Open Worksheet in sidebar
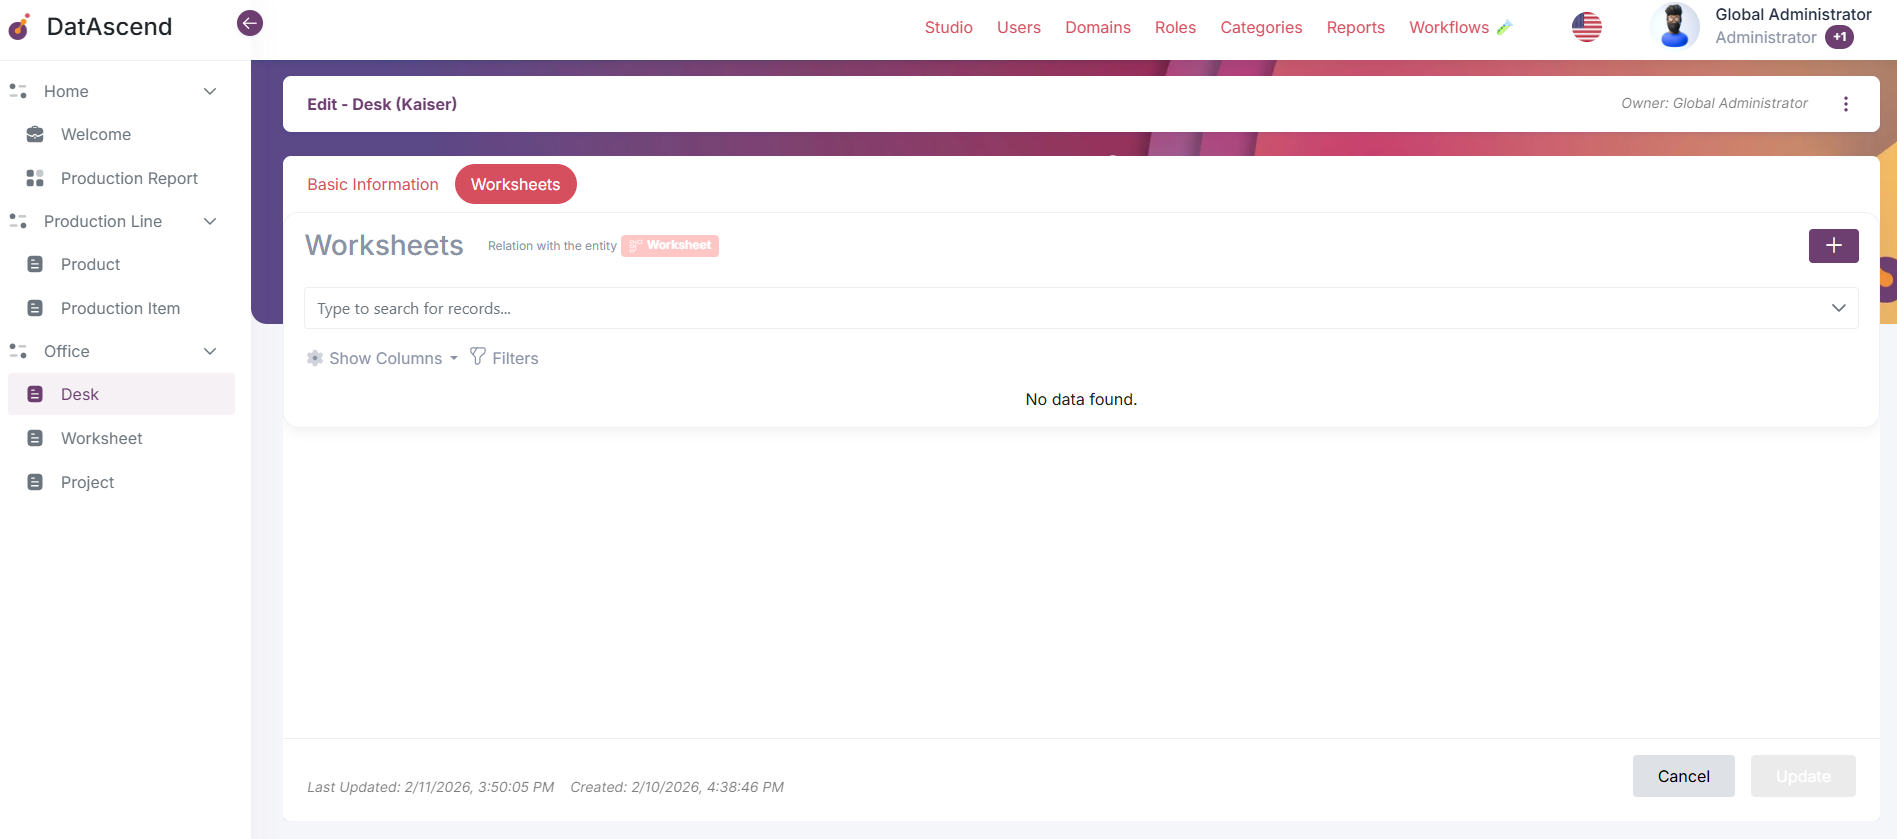1897x839 pixels. (101, 438)
